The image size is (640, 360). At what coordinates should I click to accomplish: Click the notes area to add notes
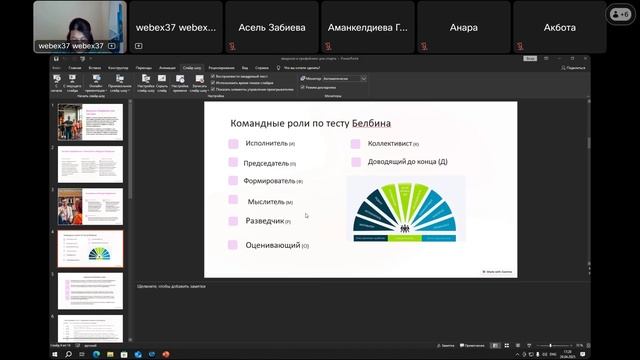(x=361, y=287)
